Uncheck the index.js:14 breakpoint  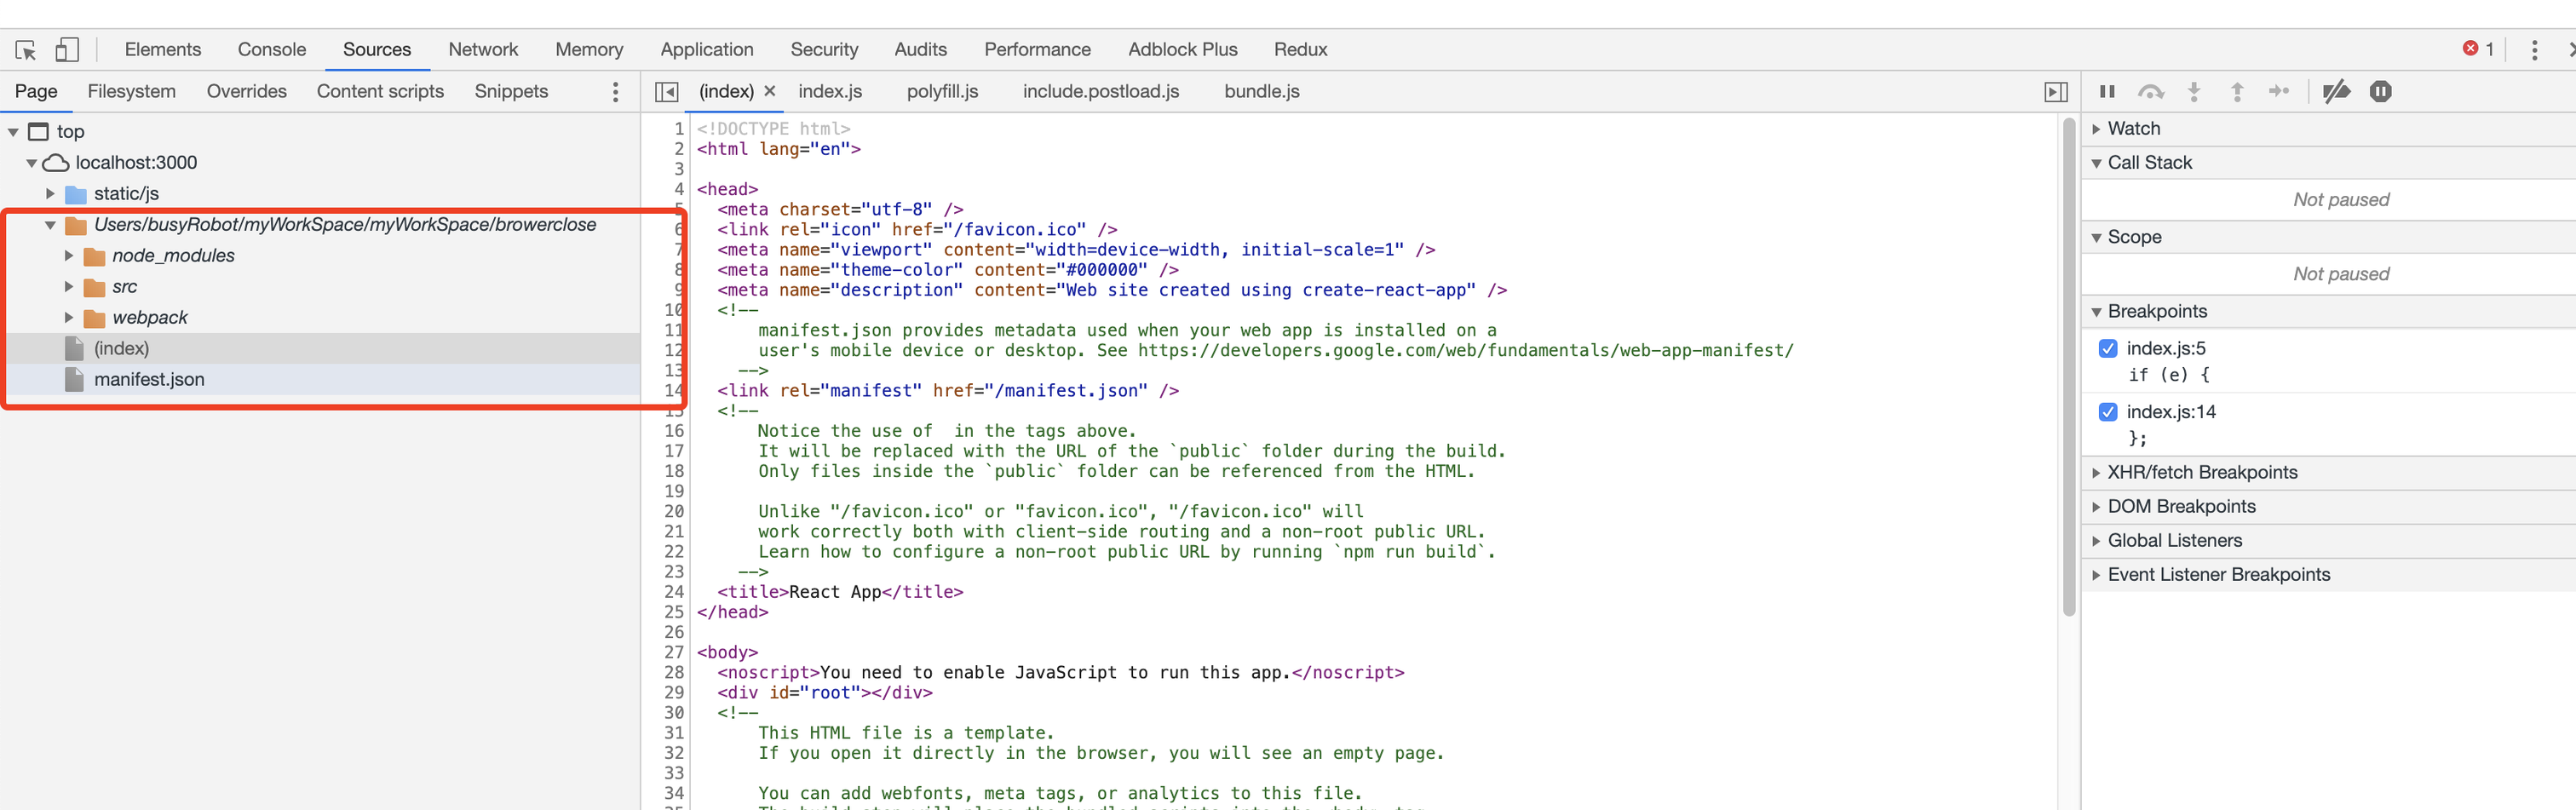click(2108, 412)
